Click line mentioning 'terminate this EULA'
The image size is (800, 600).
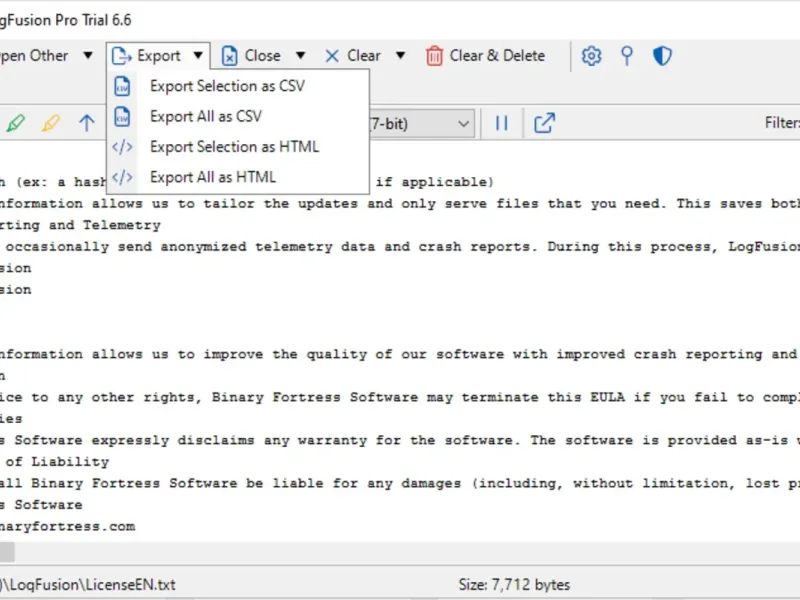click(x=400, y=397)
